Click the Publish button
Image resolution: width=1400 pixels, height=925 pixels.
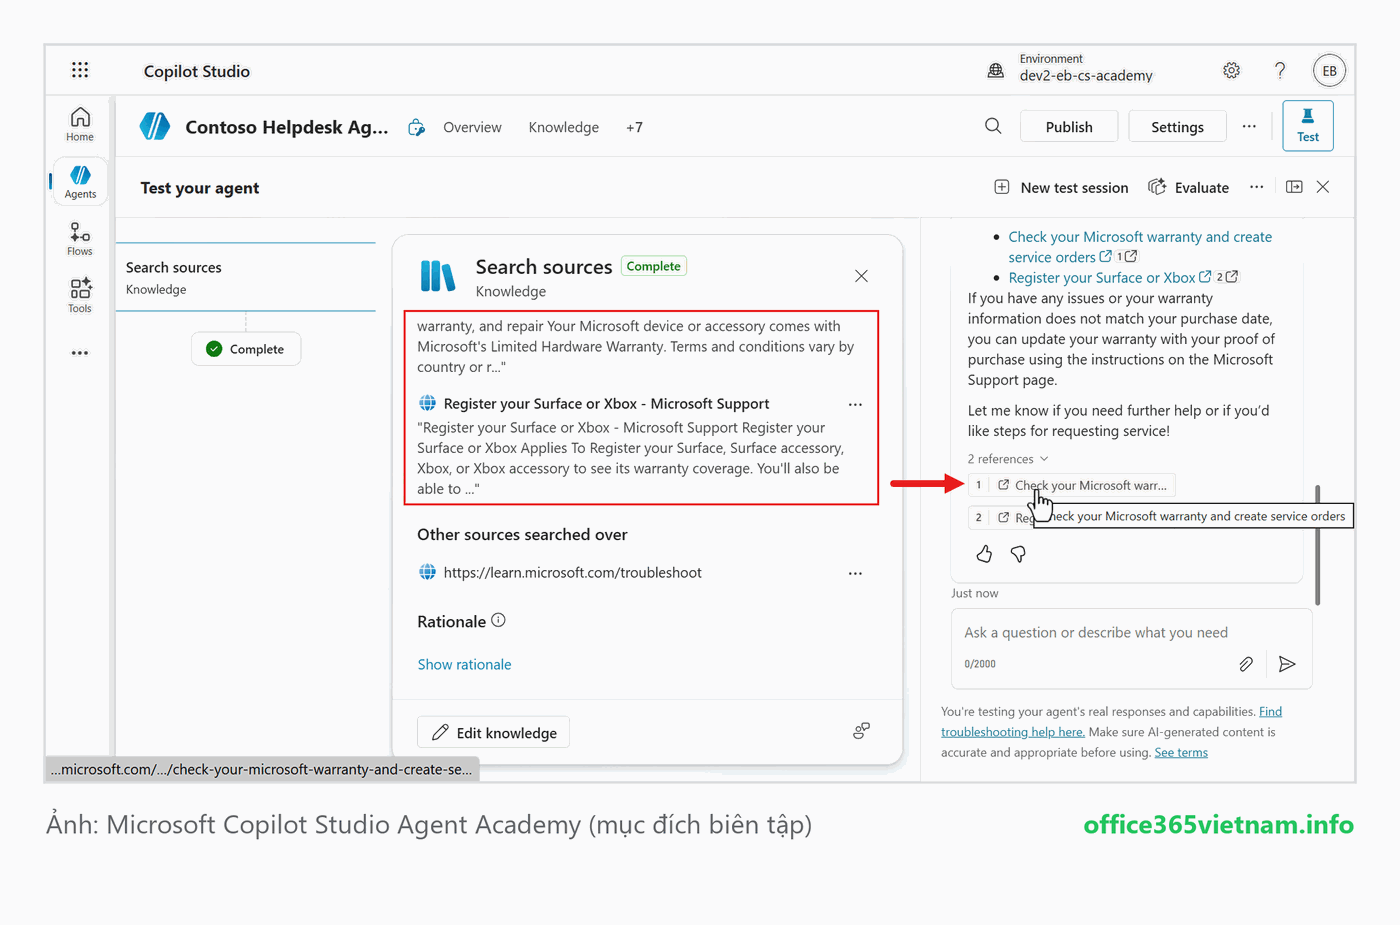point(1069,127)
